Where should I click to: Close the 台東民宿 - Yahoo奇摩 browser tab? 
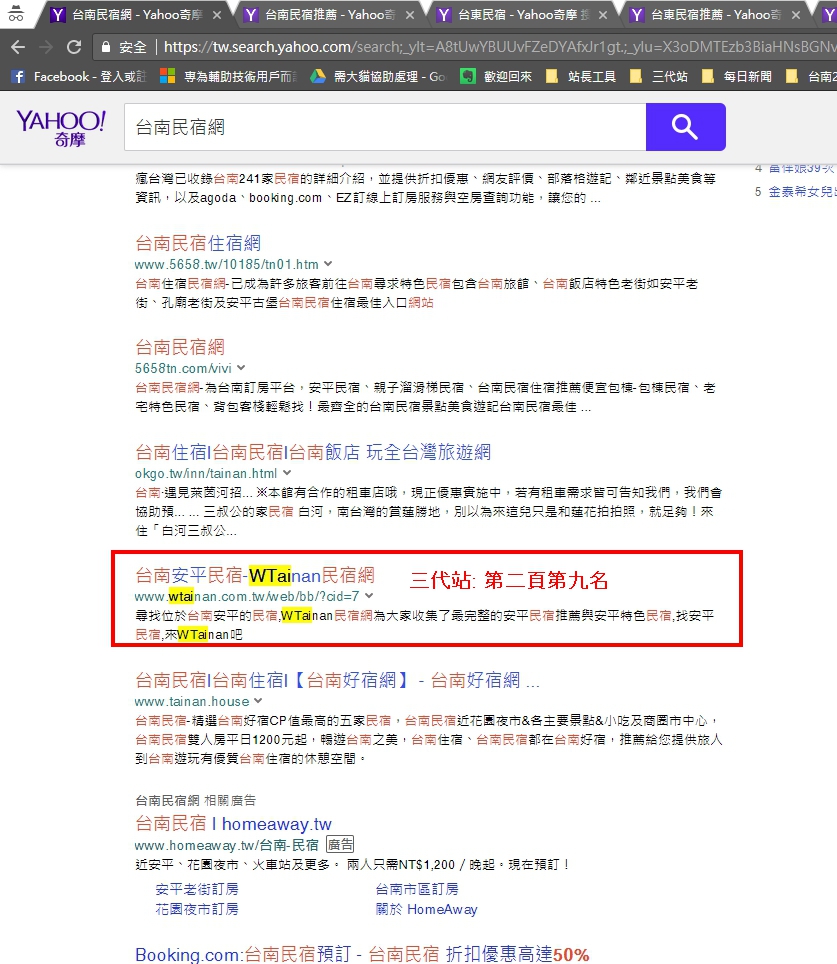pos(603,15)
